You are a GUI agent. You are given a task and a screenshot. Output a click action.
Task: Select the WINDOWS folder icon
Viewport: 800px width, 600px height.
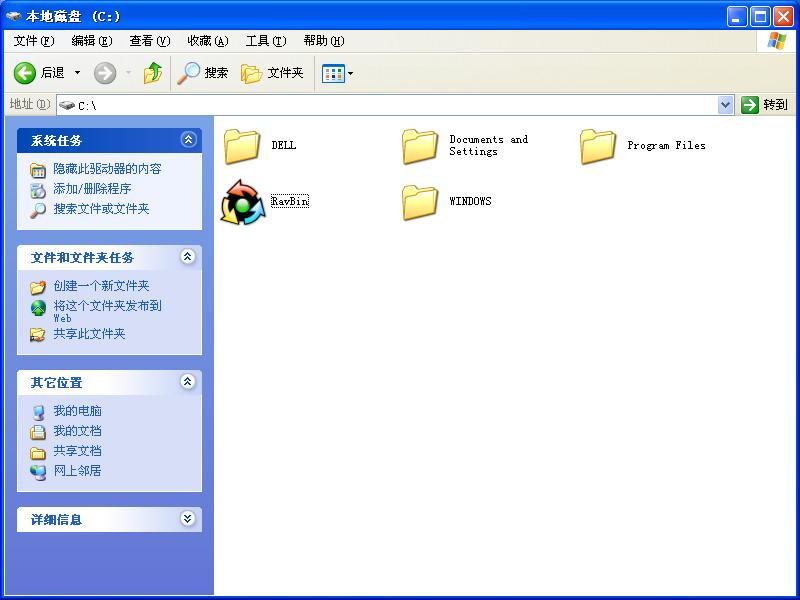pos(420,202)
